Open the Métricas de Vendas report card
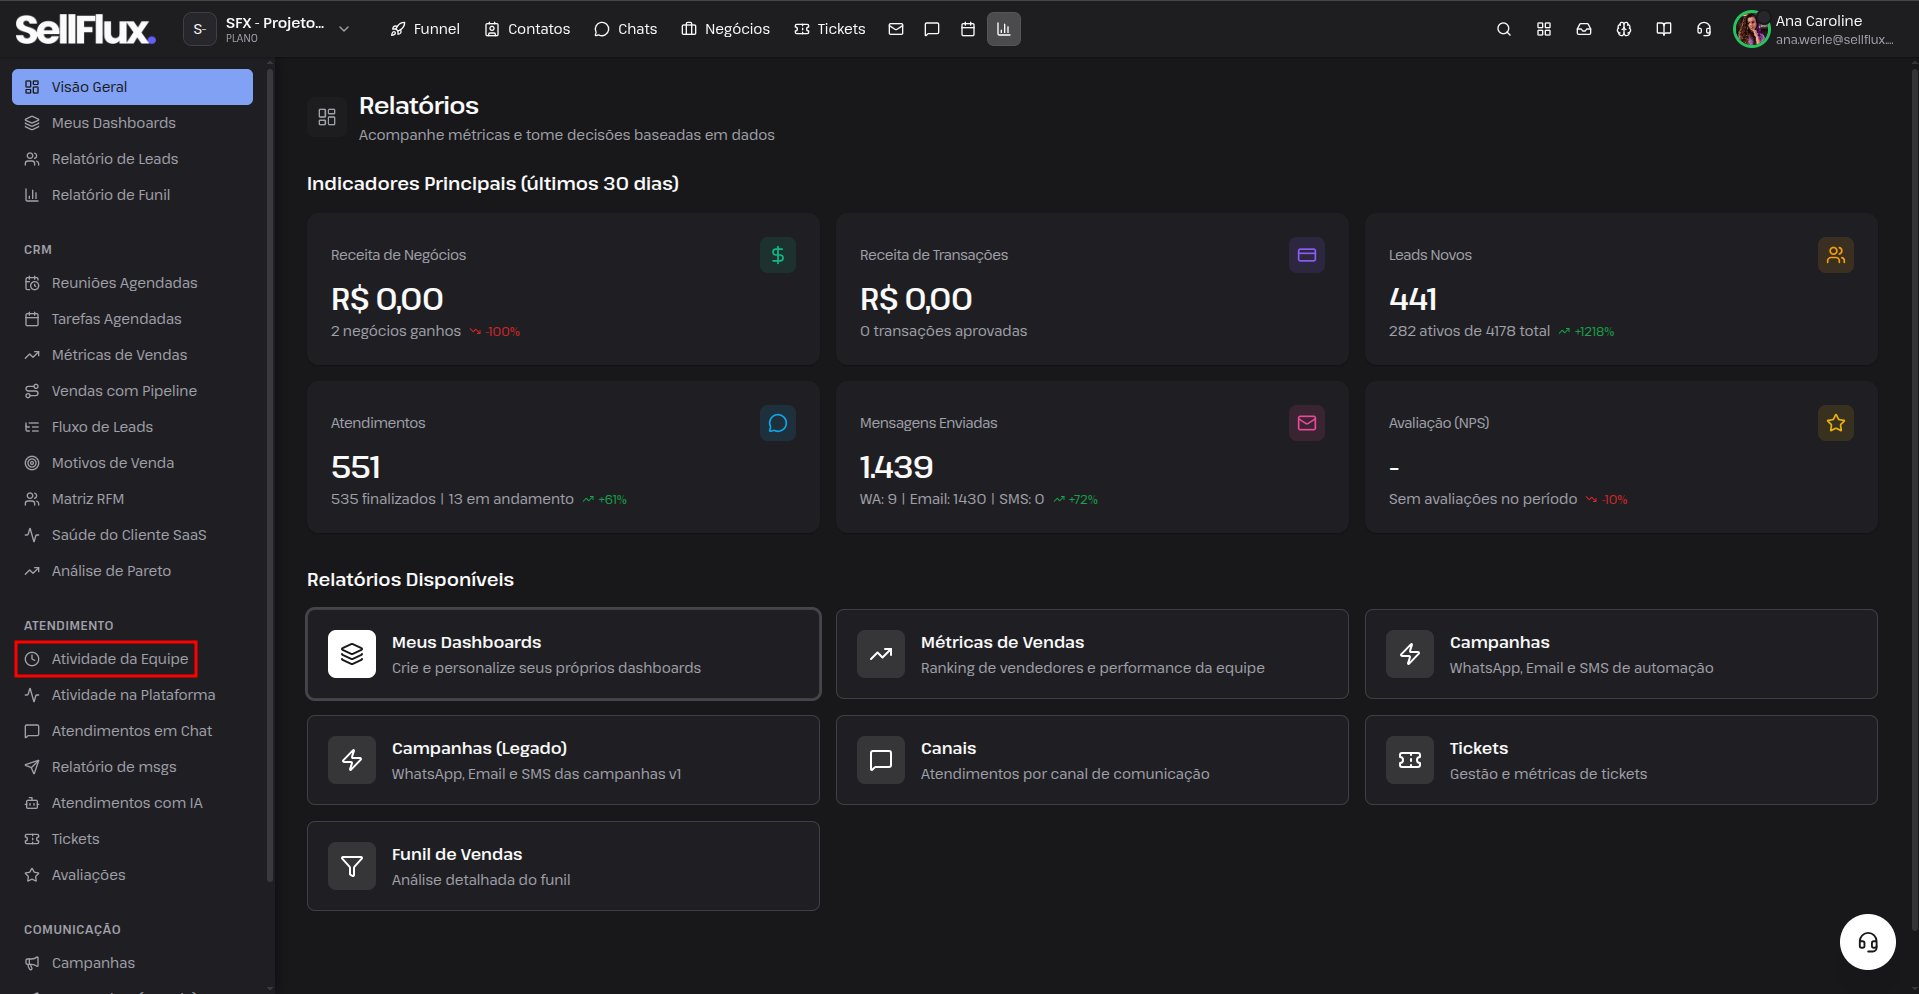This screenshot has height=994, width=1919. point(1092,654)
